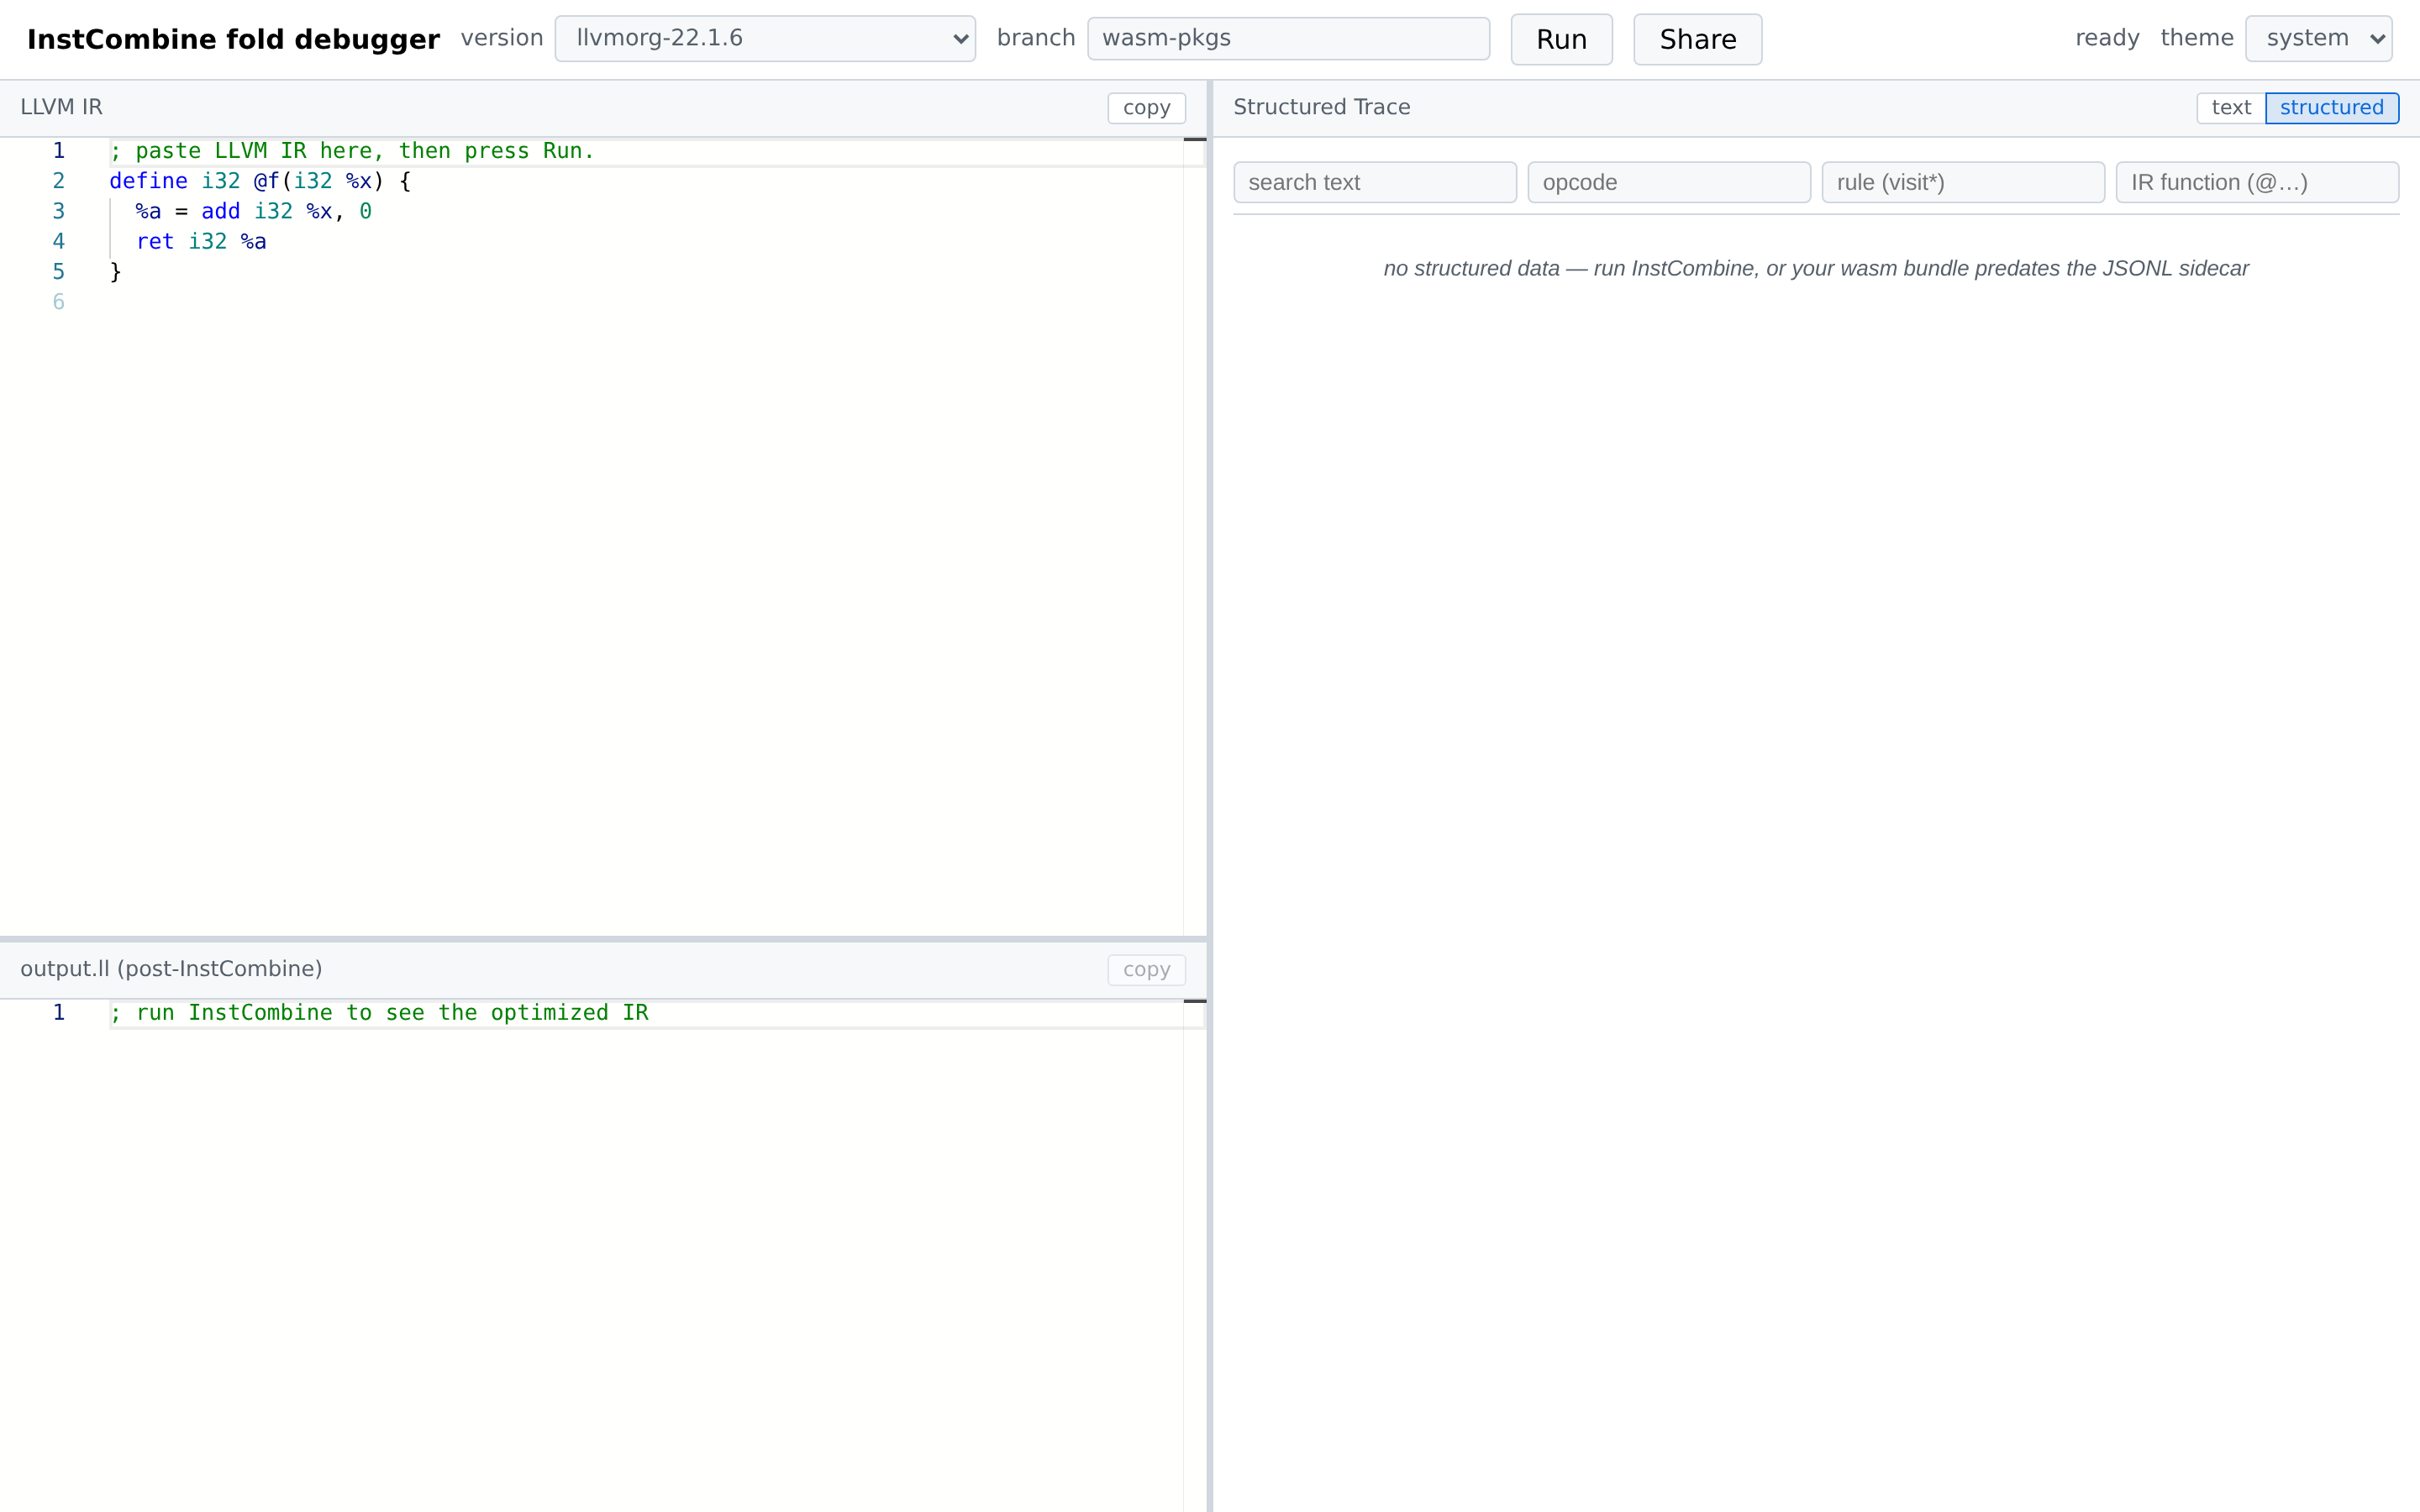The height and width of the screenshot is (1512, 2420).
Task: Switch trace view to structured tab
Action: (x=2331, y=108)
